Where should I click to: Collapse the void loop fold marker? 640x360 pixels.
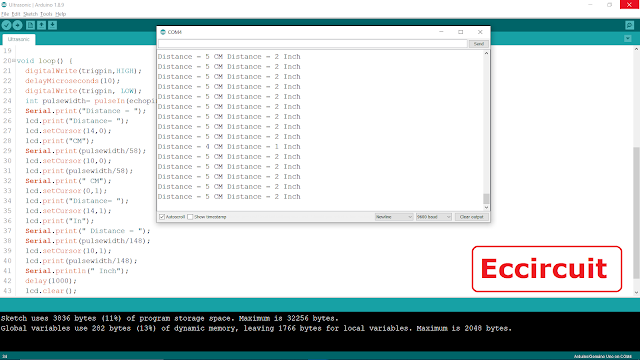tap(14, 61)
